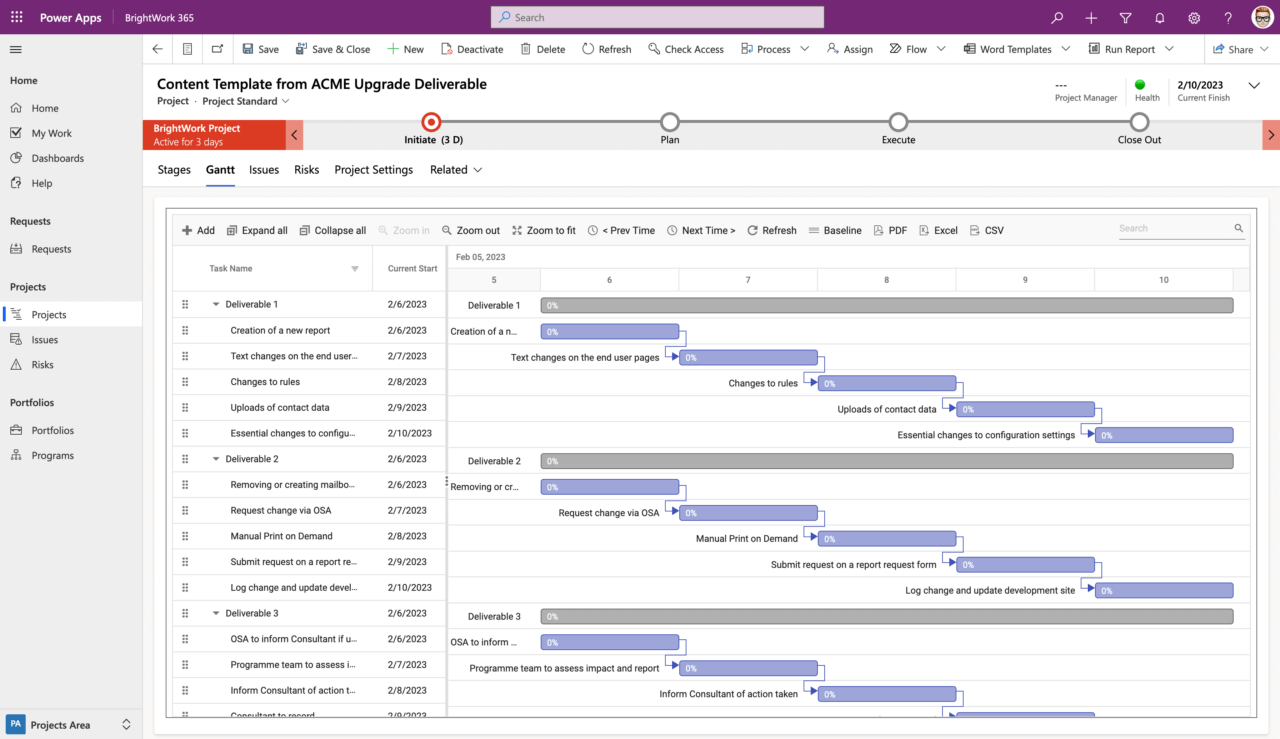Image resolution: width=1280 pixels, height=739 pixels.
Task: Collapse the BrightWork Project stage panel
Action: point(295,133)
